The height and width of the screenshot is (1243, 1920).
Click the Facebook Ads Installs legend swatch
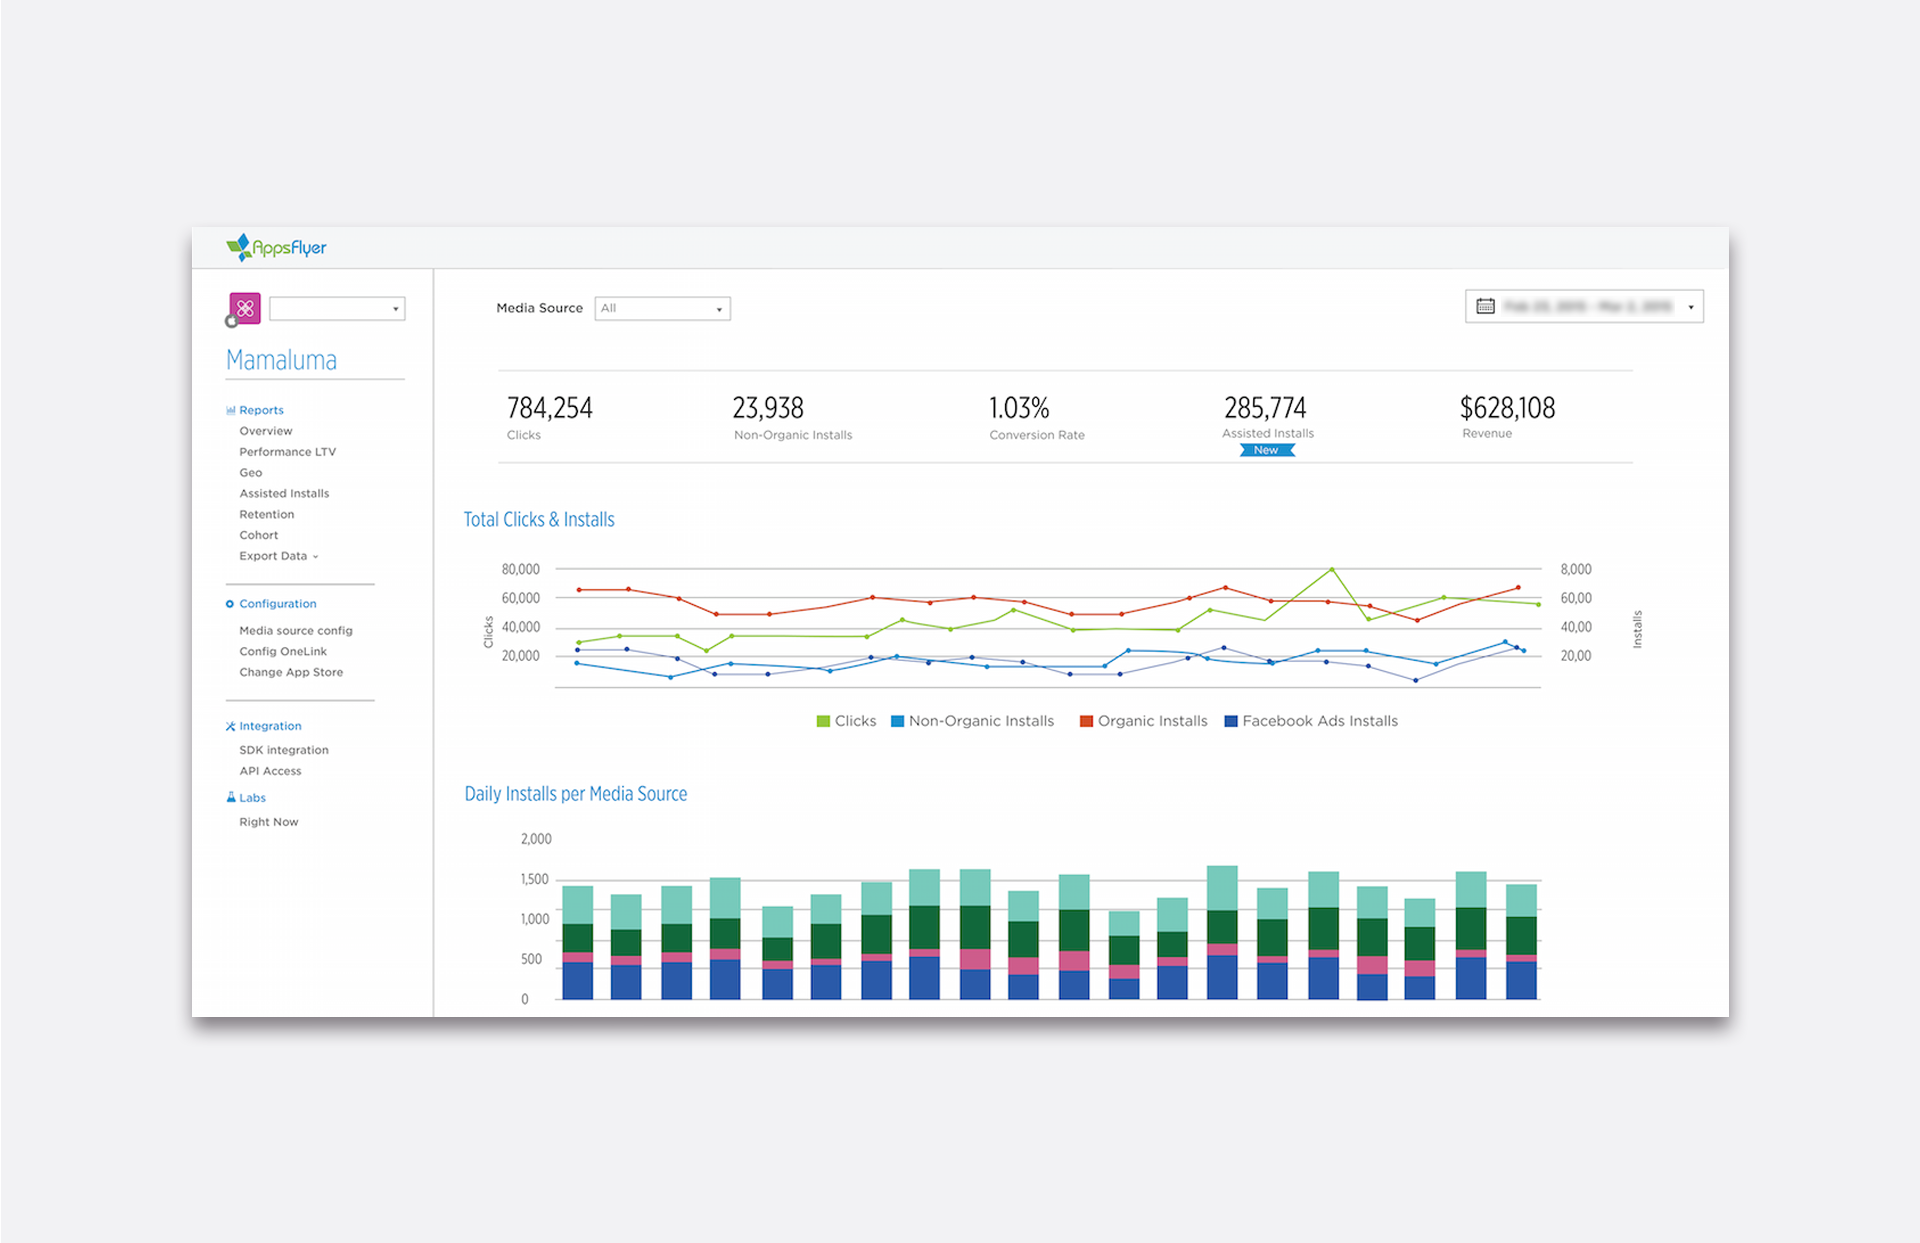click(1231, 721)
